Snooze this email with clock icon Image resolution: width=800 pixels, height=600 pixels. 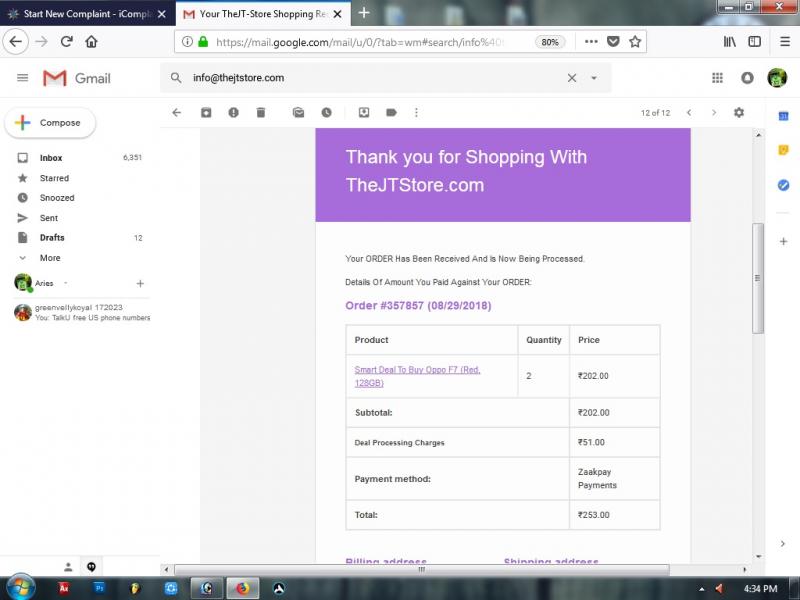pos(327,113)
